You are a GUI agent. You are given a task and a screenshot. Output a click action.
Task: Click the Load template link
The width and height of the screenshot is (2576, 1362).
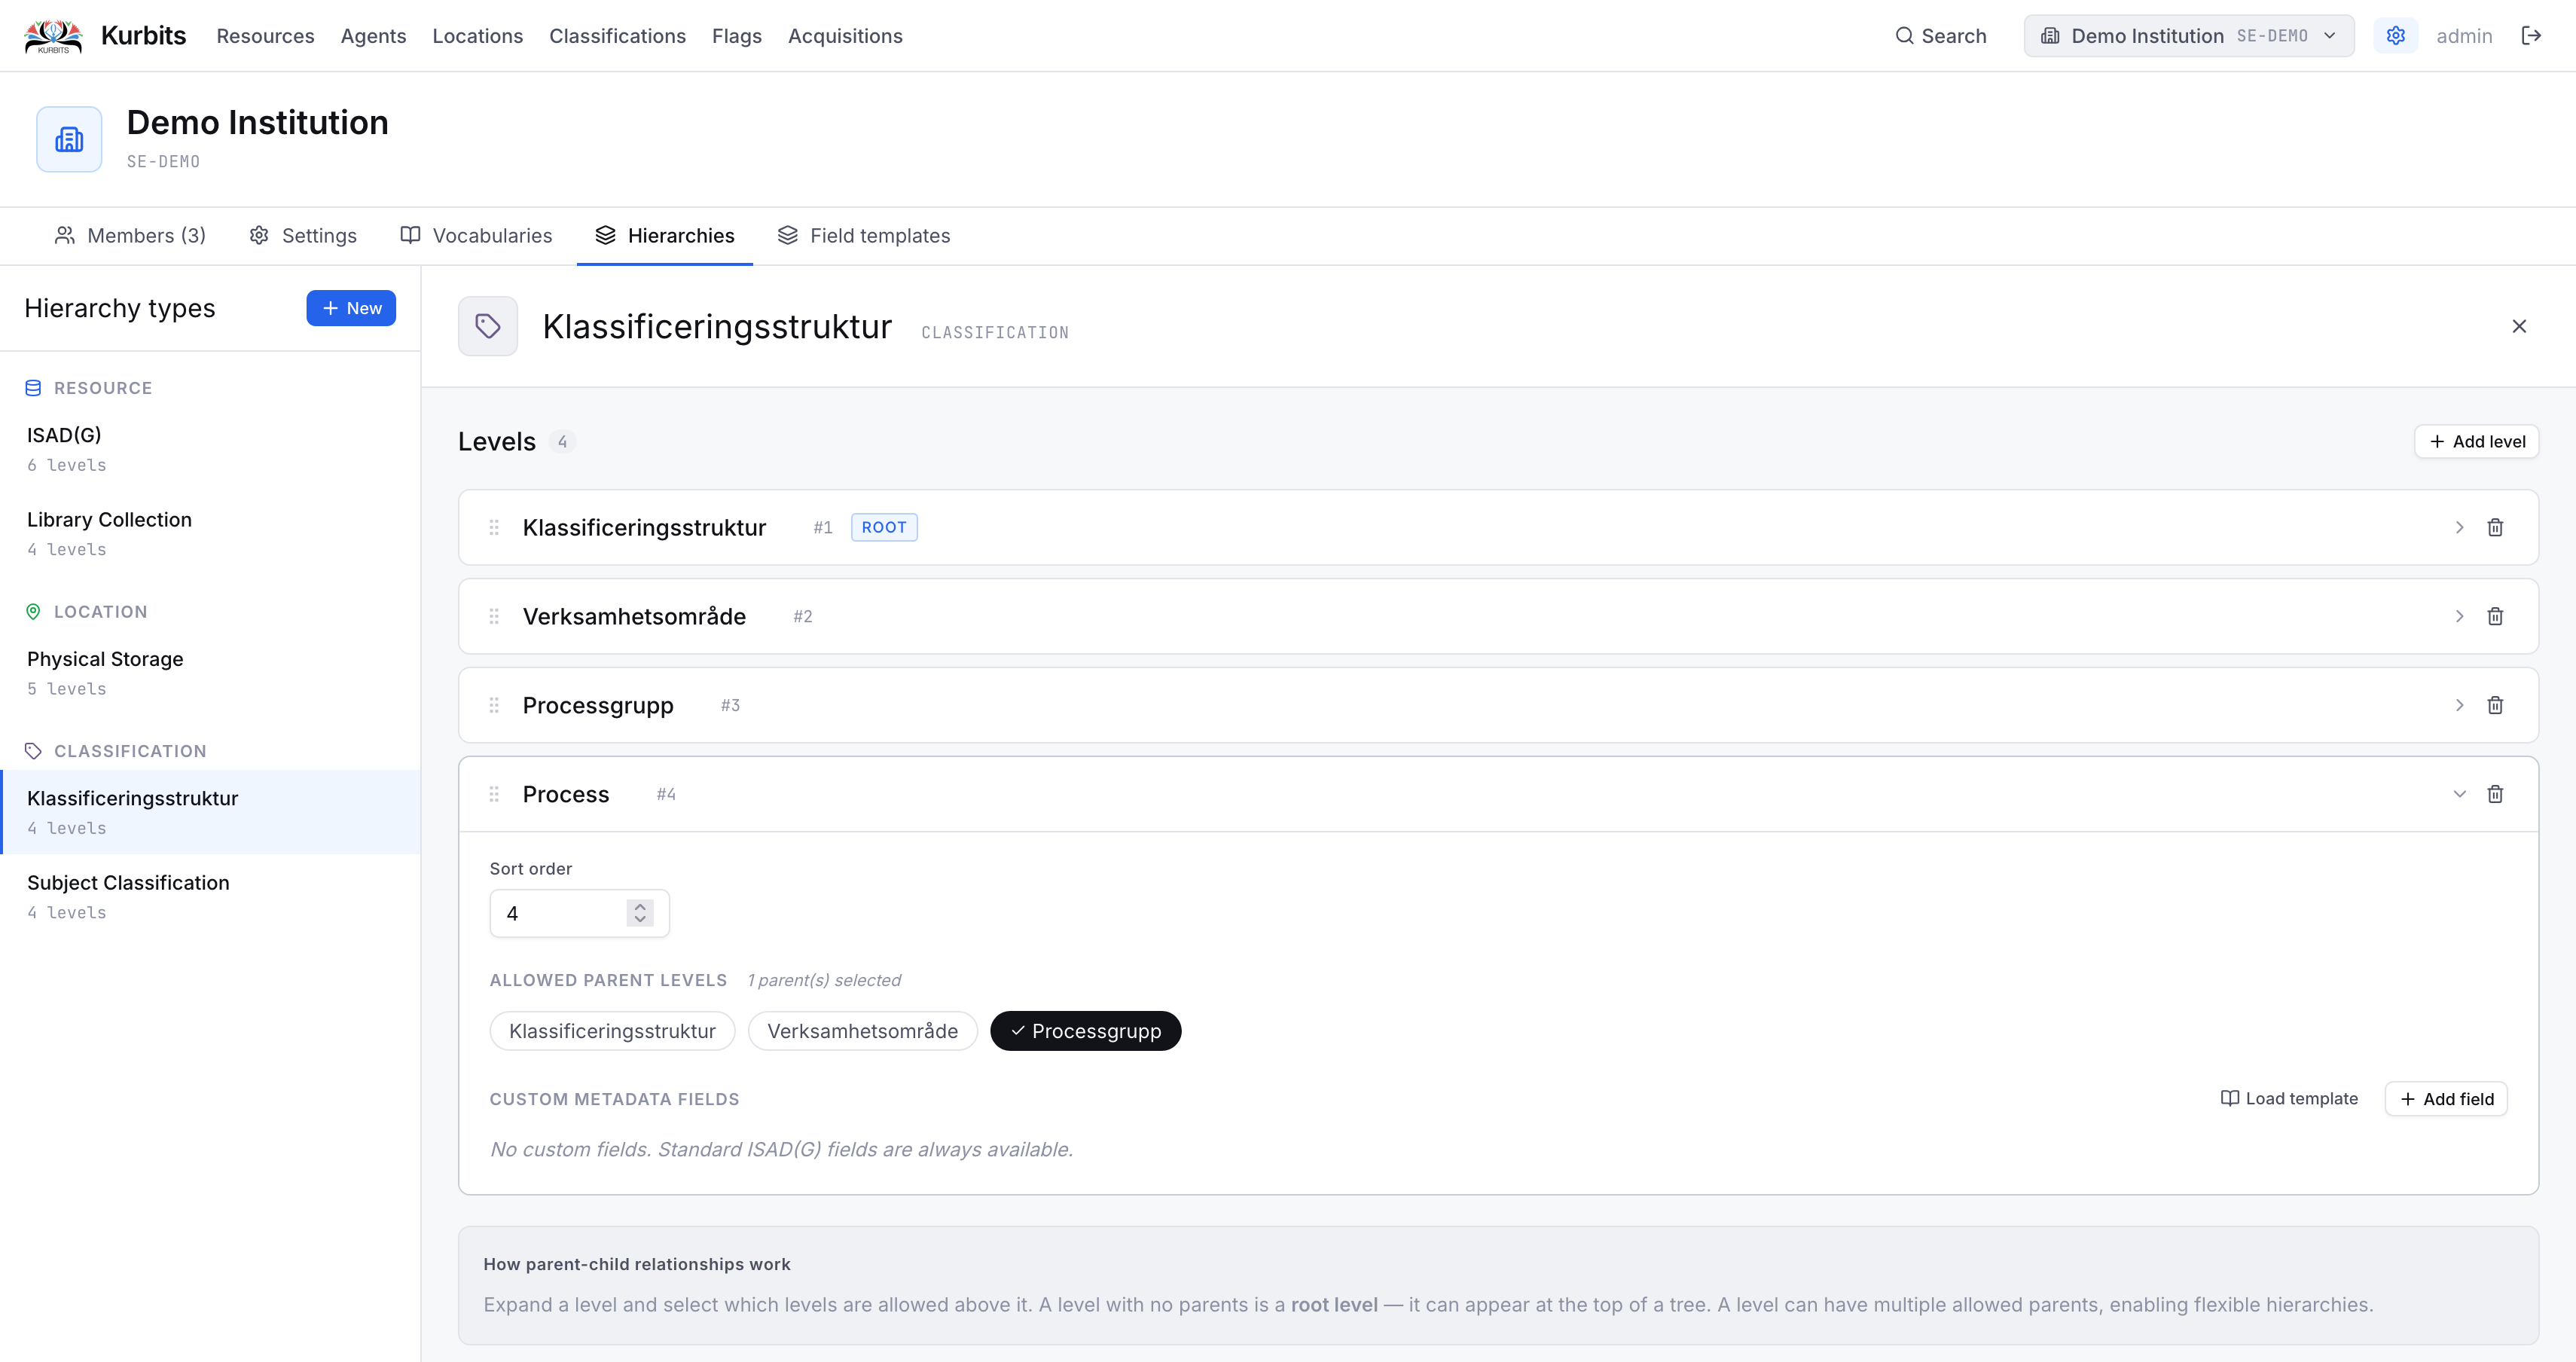click(x=2288, y=1098)
